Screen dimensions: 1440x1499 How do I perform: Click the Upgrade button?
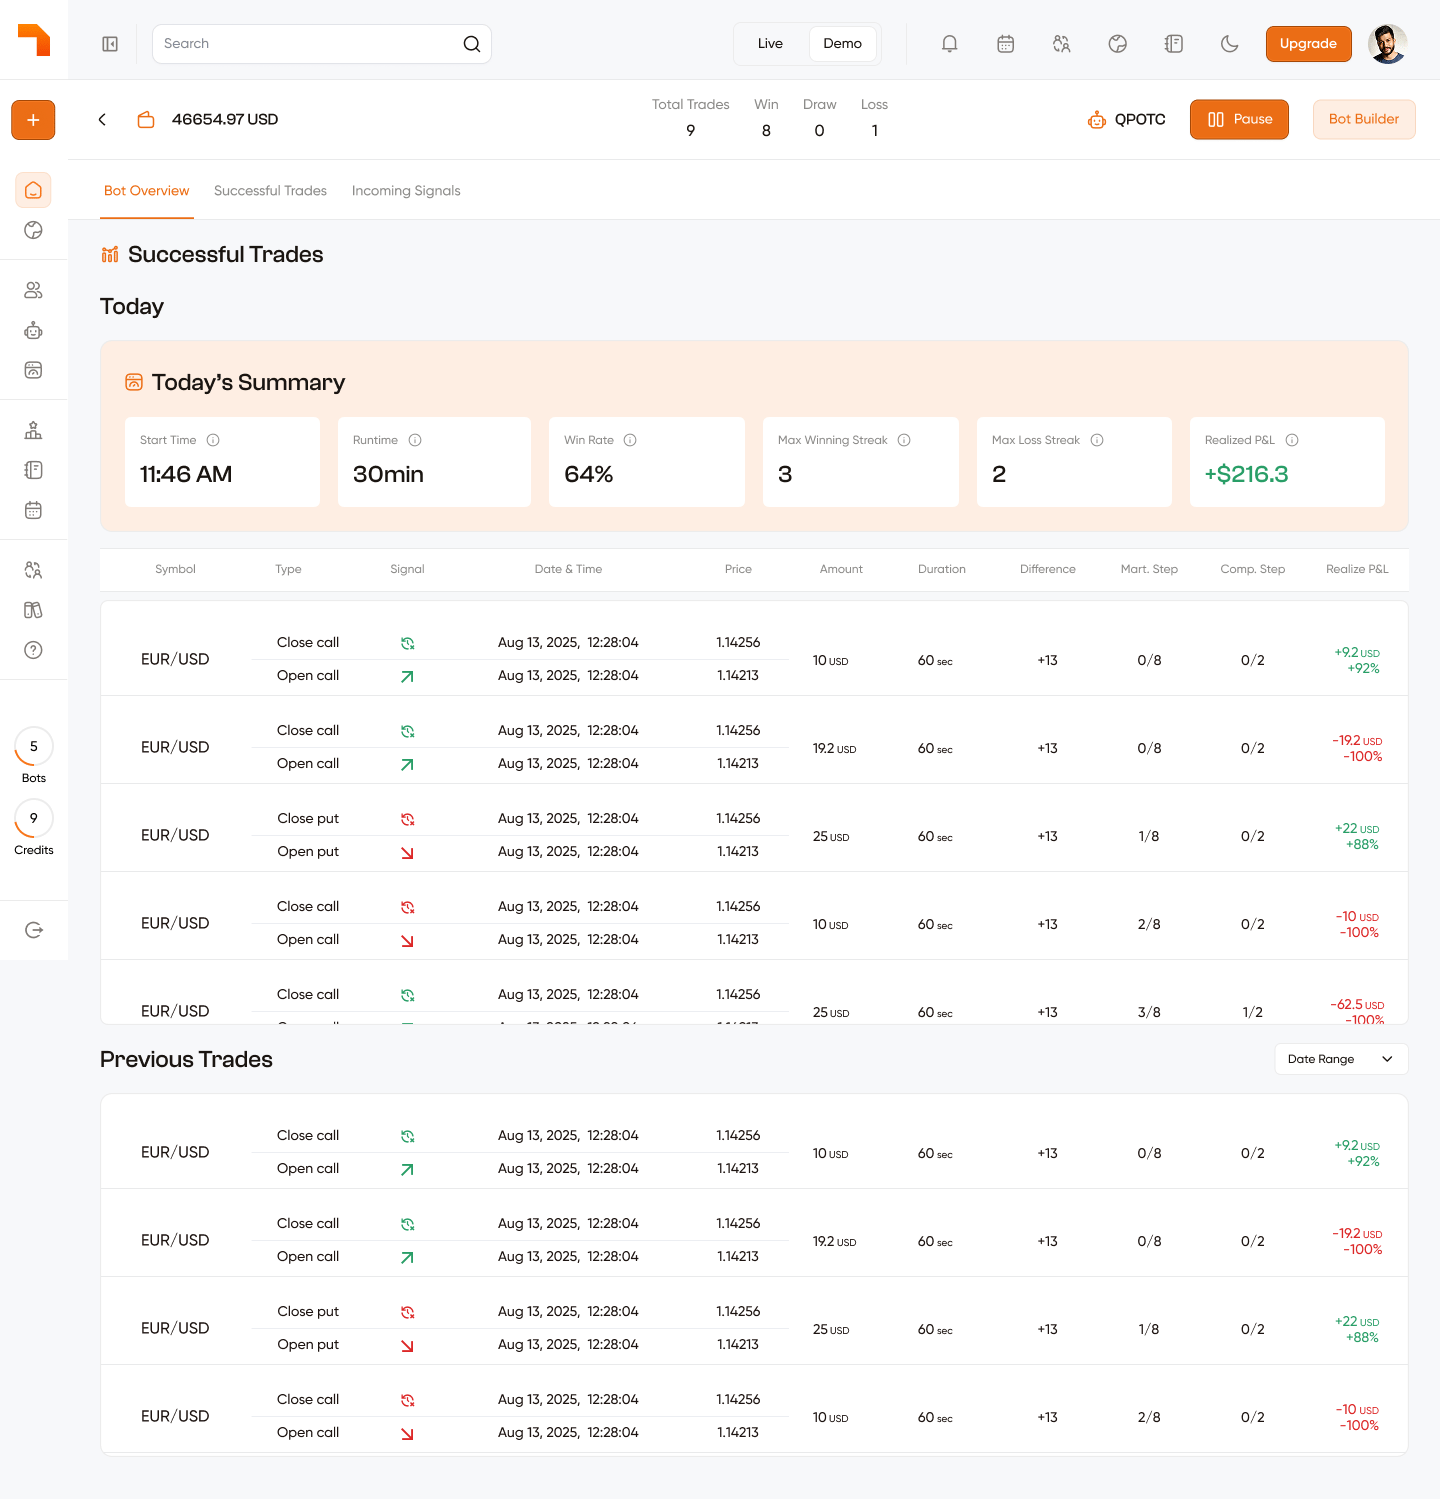pyautogui.click(x=1308, y=44)
